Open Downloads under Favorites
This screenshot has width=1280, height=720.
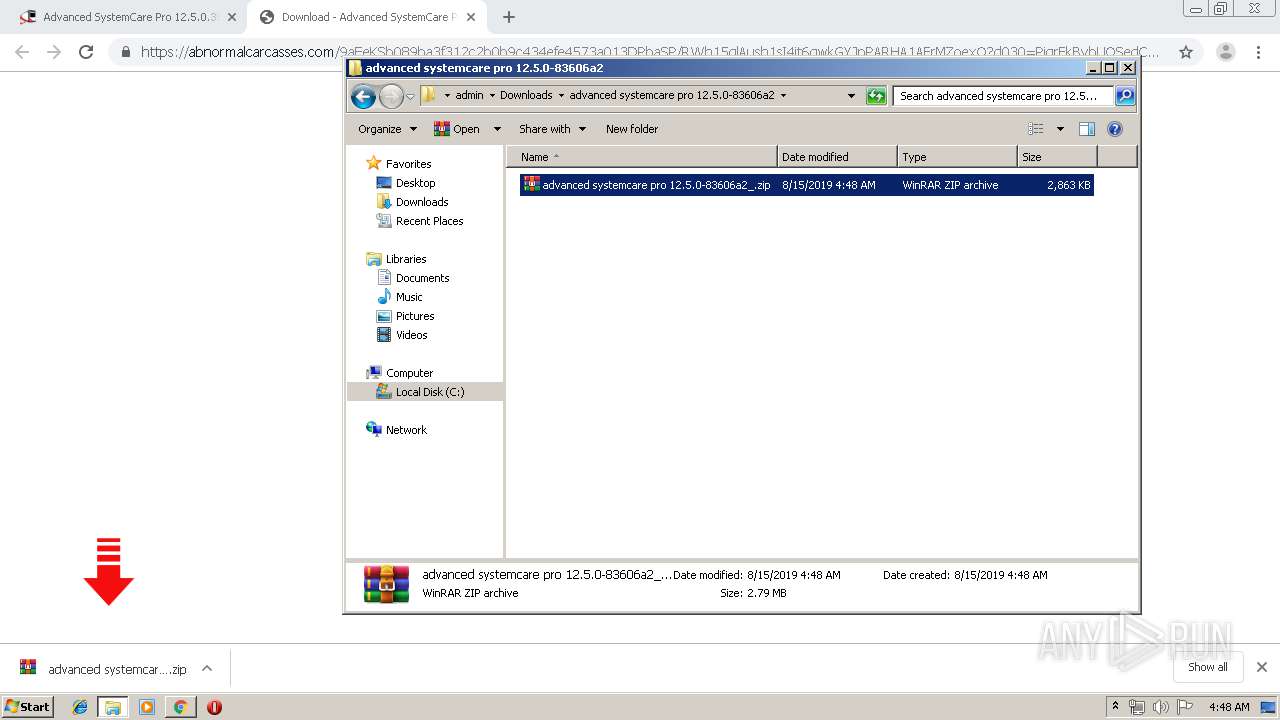click(422, 202)
